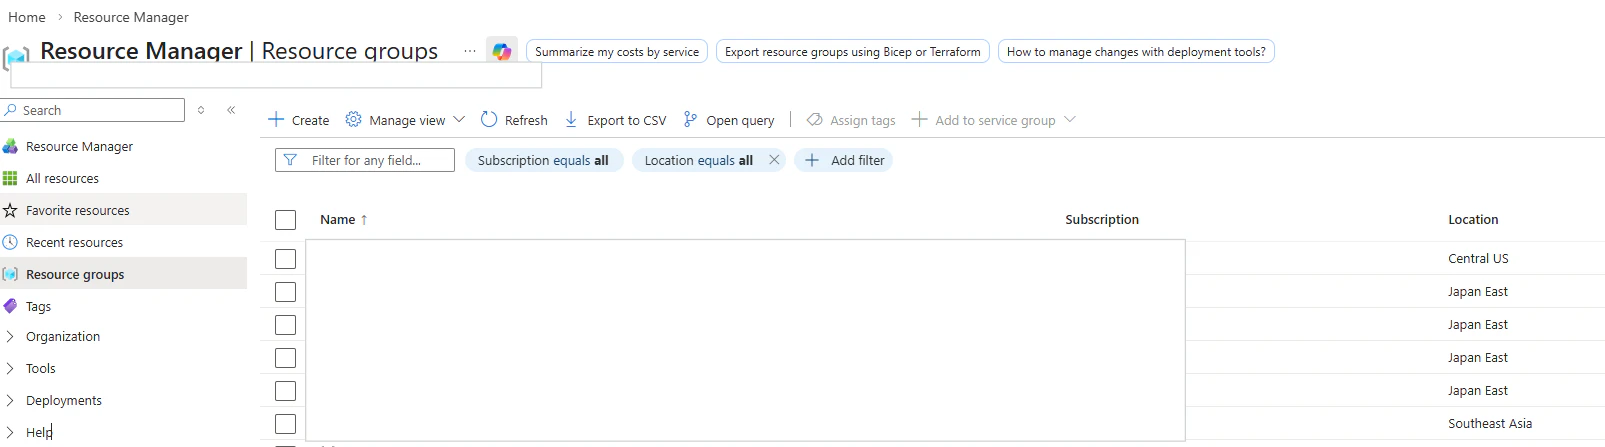The width and height of the screenshot is (1605, 447).
Task: Sort by Location column header
Action: (x=1473, y=220)
